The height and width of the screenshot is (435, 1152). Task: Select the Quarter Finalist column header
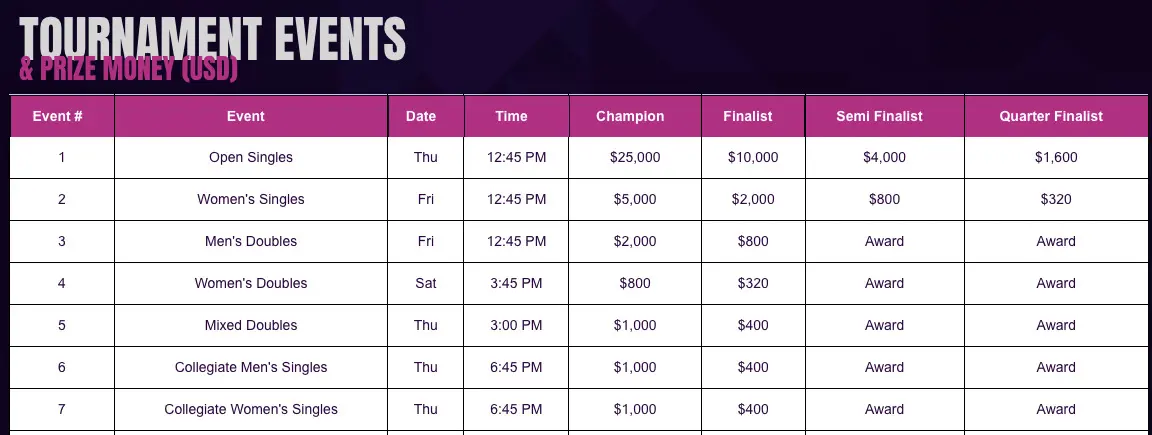click(x=1051, y=116)
